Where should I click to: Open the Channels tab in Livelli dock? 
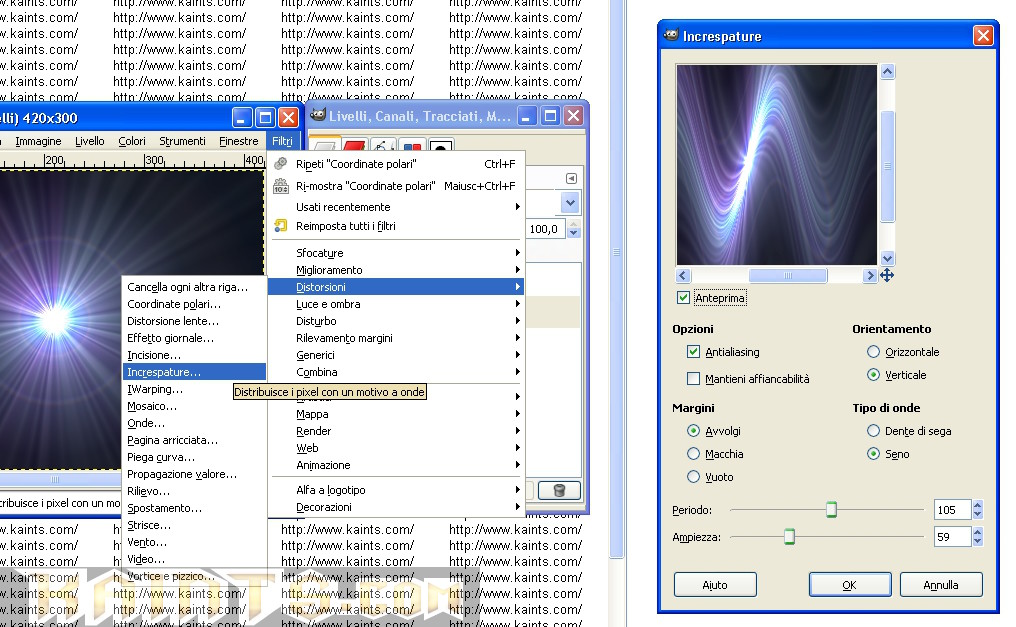[x=354, y=146]
